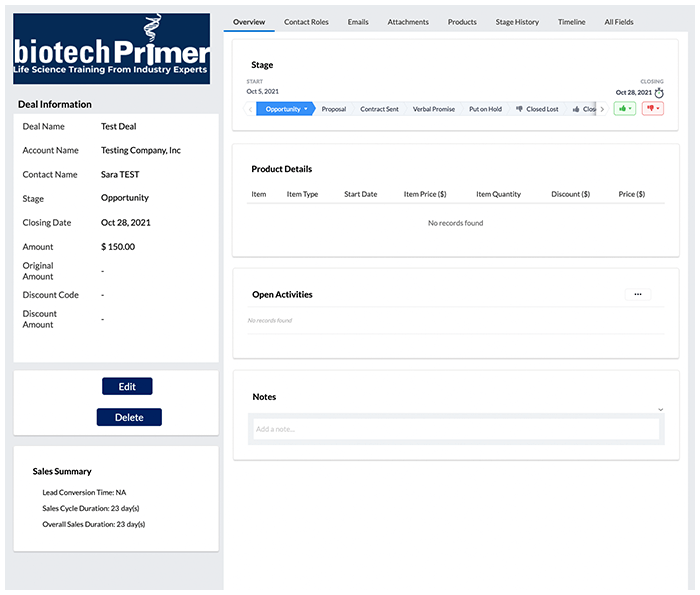Expand the Notes sort chevron
This screenshot has height=595, width=700.
(x=660, y=409)
